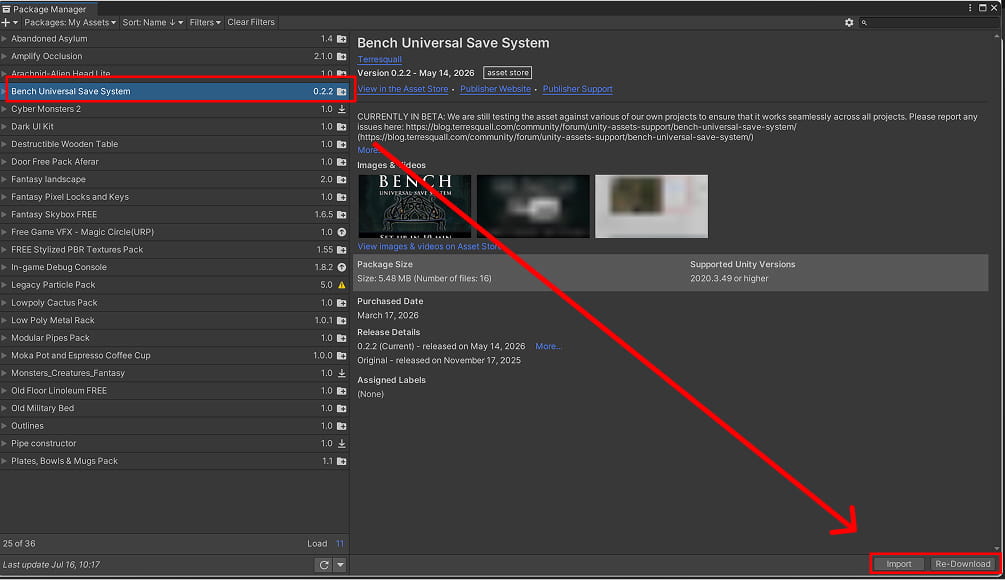The height and width of the screenshot is (580, 1005).
Task: Click import icon for Low Poly Metal Rack
Action: 342,320
